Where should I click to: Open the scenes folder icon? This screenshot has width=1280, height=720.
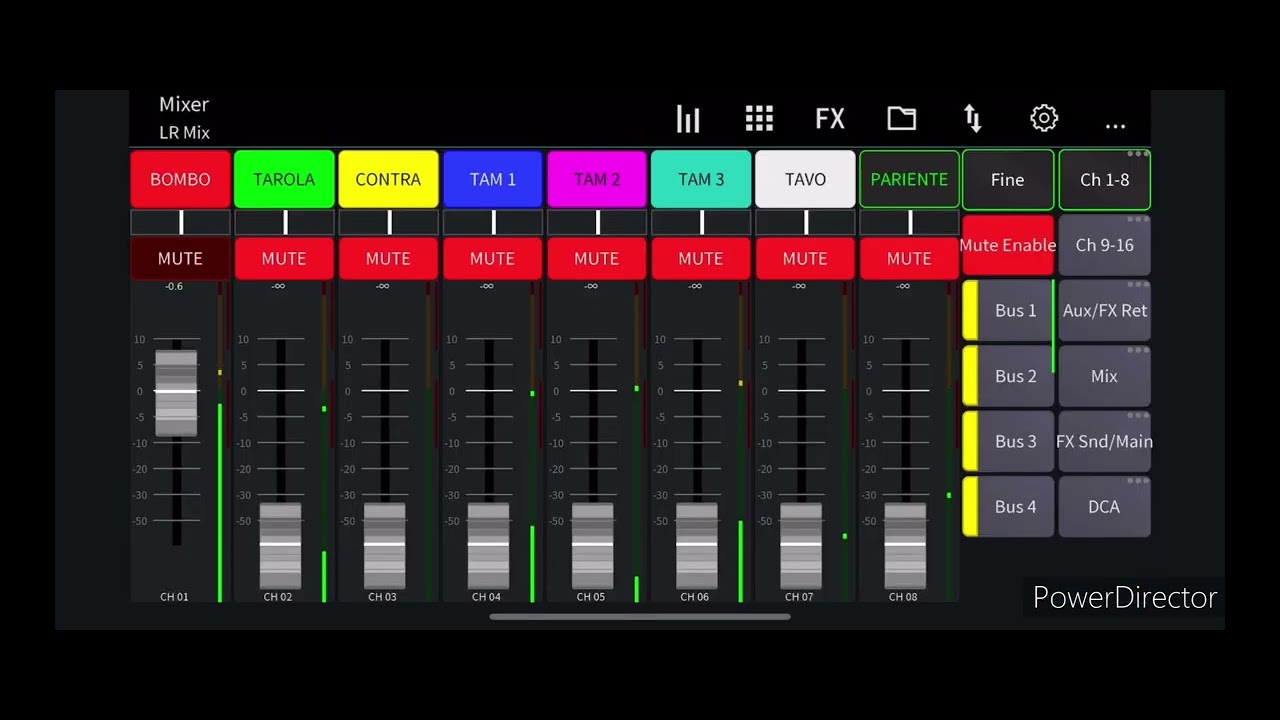coord(902,119)
